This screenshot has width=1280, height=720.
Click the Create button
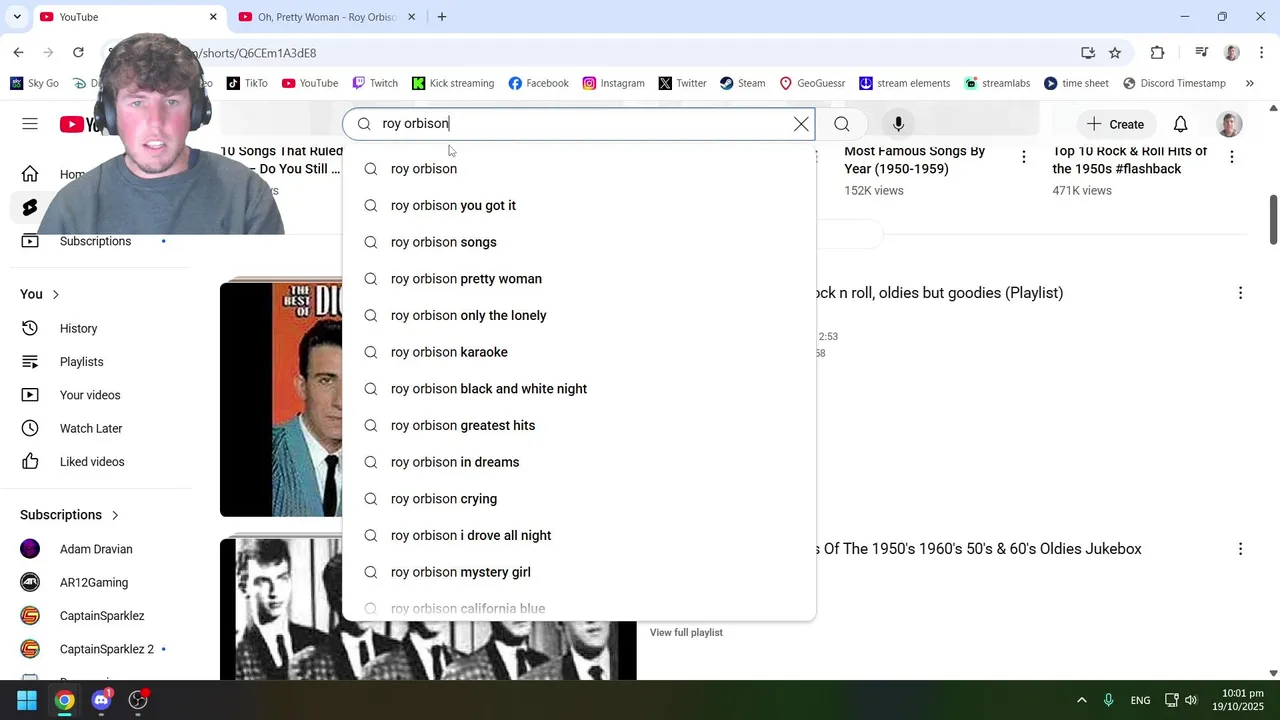tap(1115, 124)
